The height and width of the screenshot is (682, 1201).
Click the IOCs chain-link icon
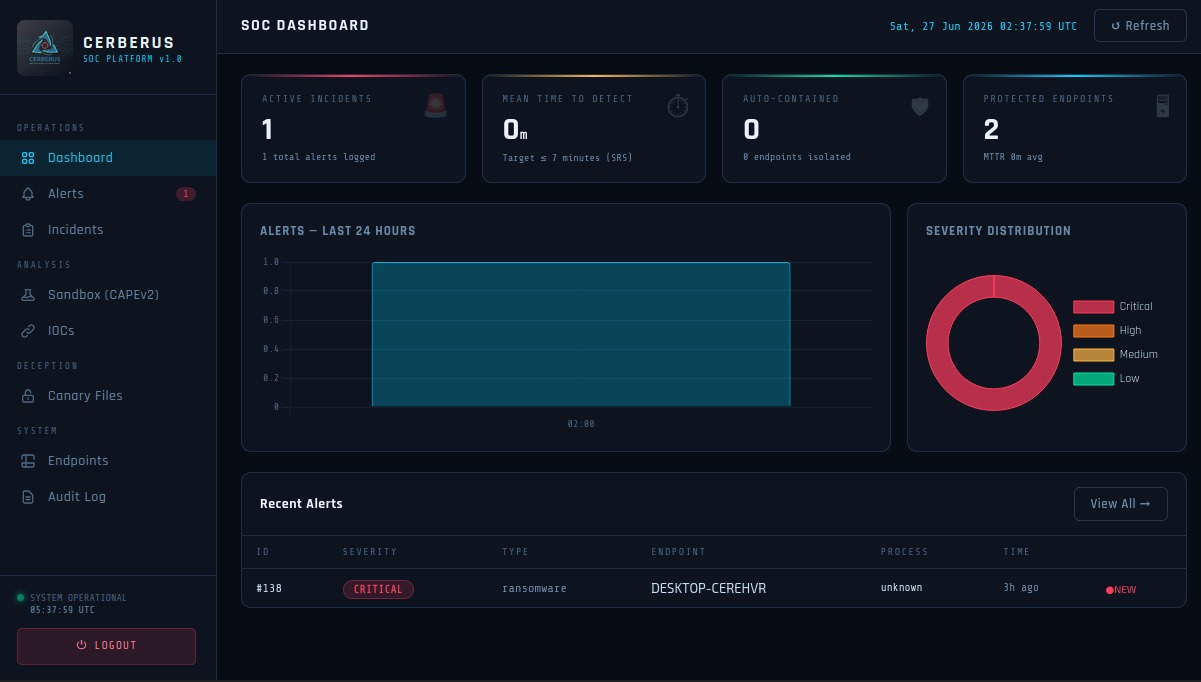tap(28, 331)
